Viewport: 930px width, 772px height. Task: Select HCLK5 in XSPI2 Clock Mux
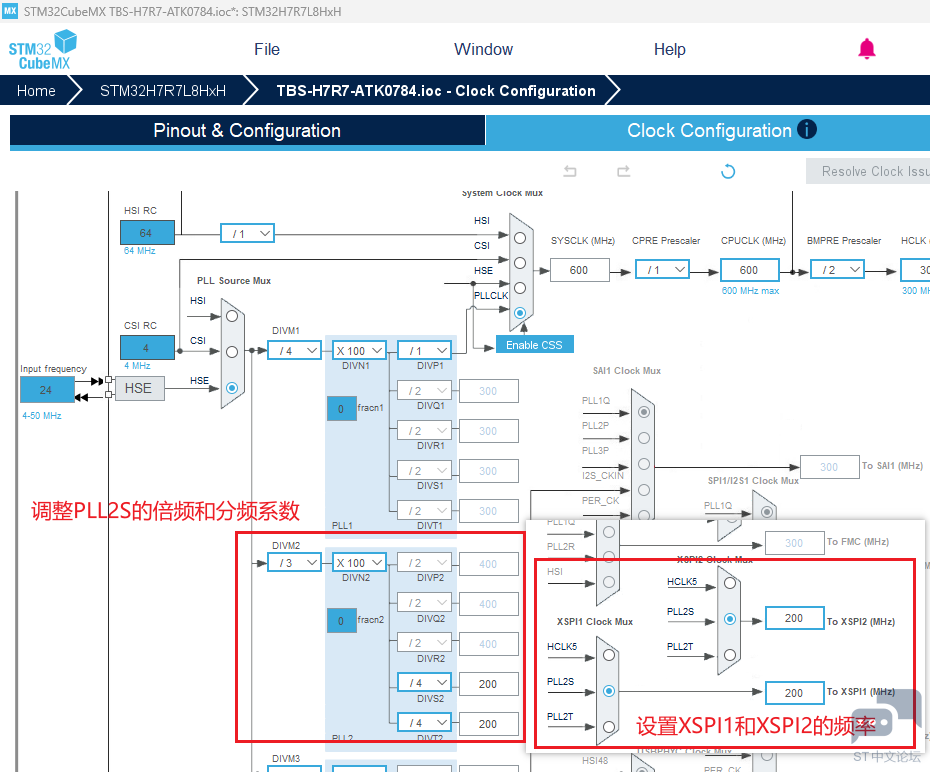coord(730,583)
